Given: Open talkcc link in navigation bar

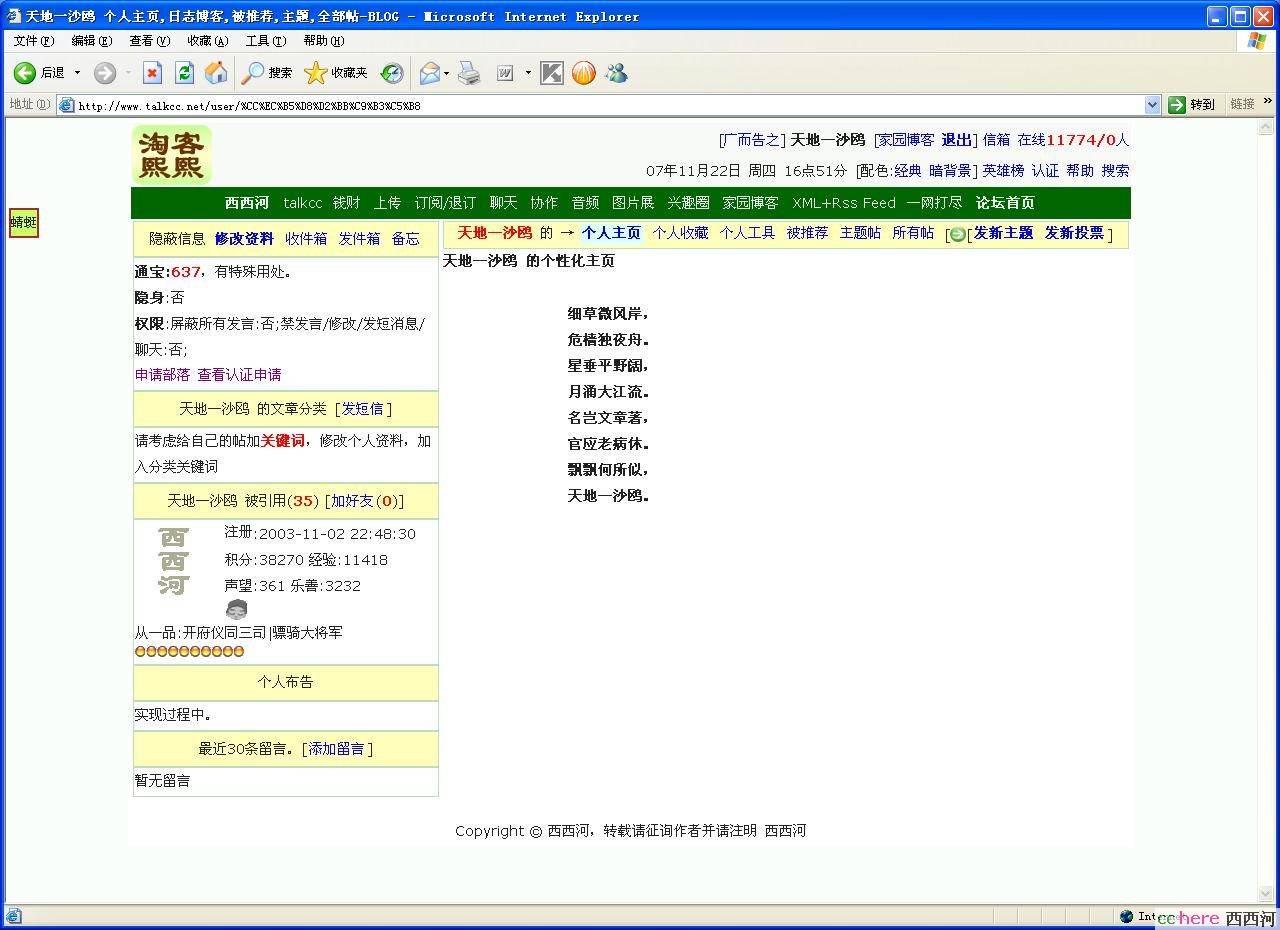Looking at the screenshot, I should pyautogui.click(x=303, y=203).
